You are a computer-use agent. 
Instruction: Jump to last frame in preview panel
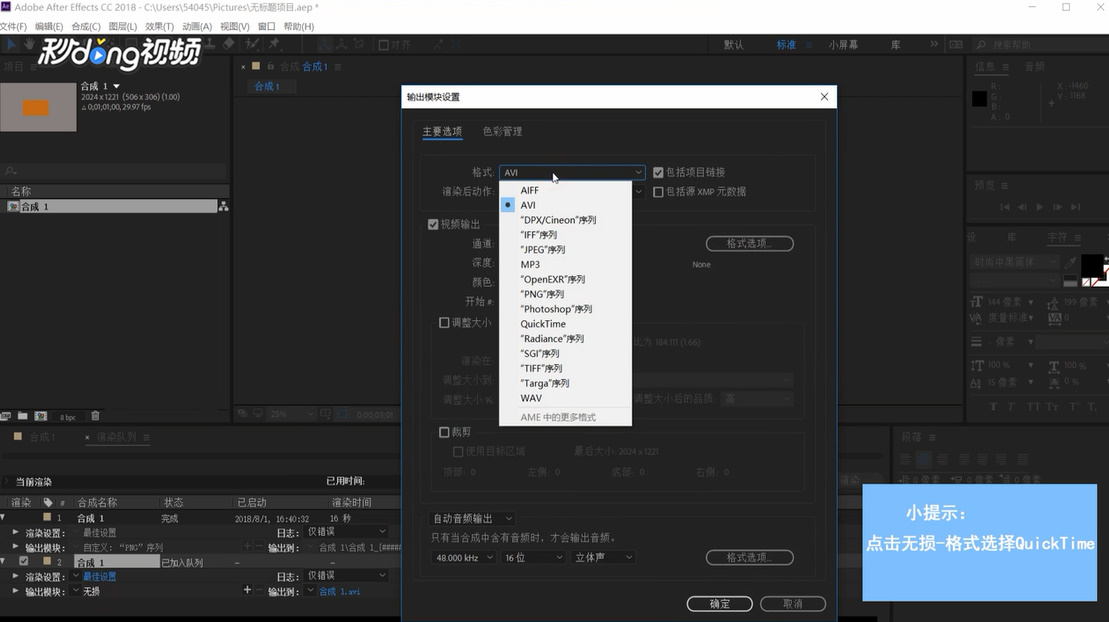tap(1076, 207)
